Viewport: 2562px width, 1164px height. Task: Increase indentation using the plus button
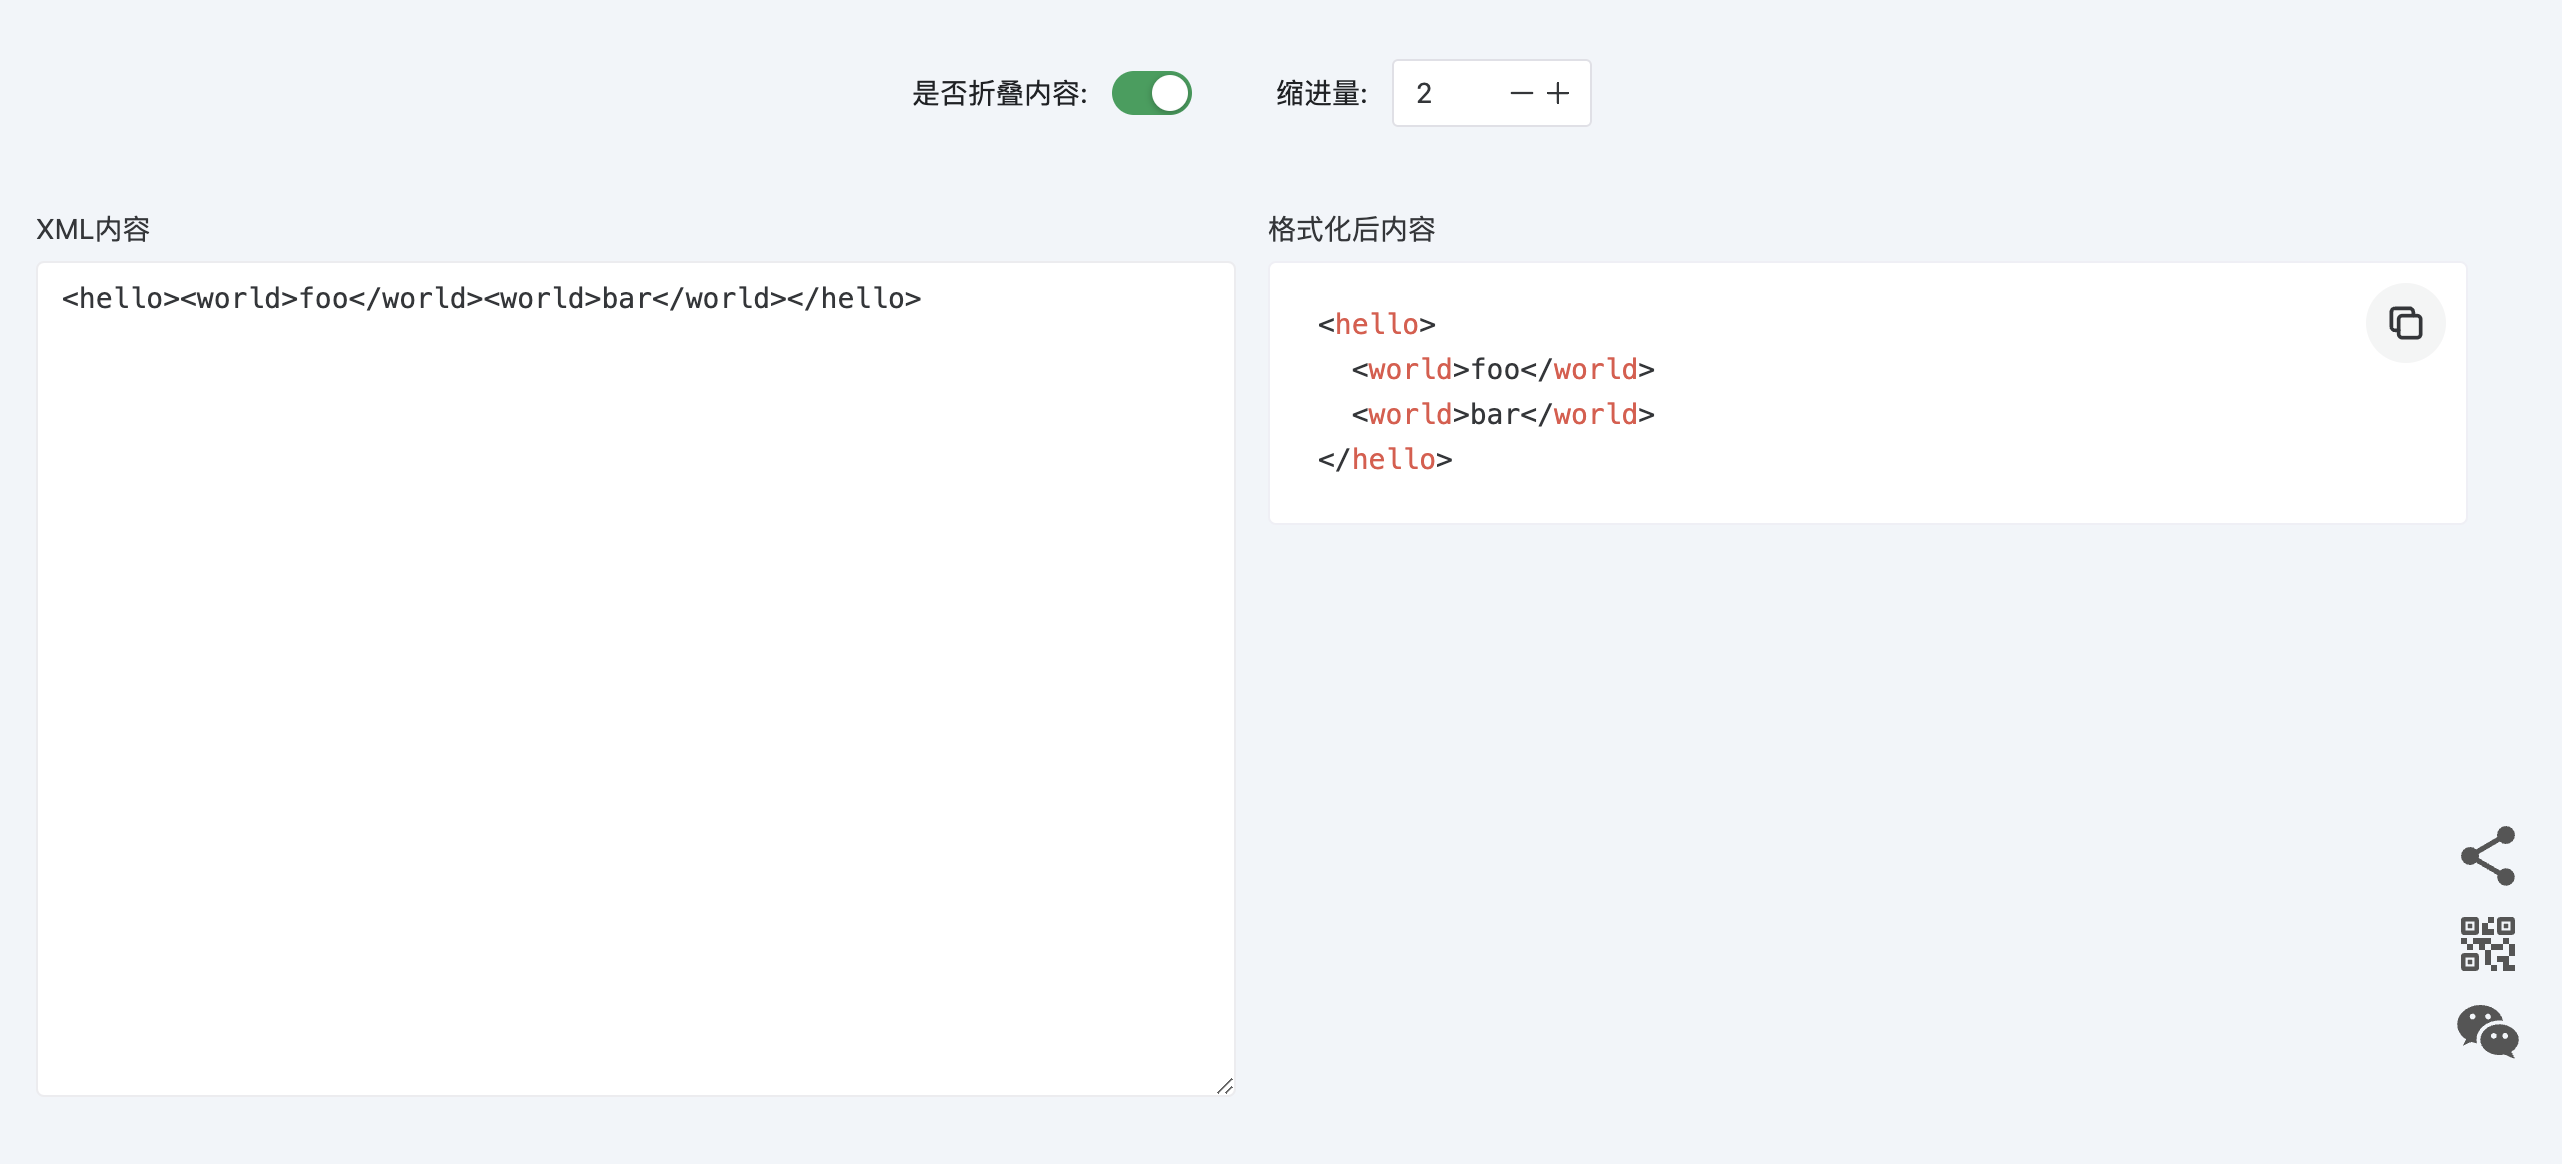(1560, 93)
